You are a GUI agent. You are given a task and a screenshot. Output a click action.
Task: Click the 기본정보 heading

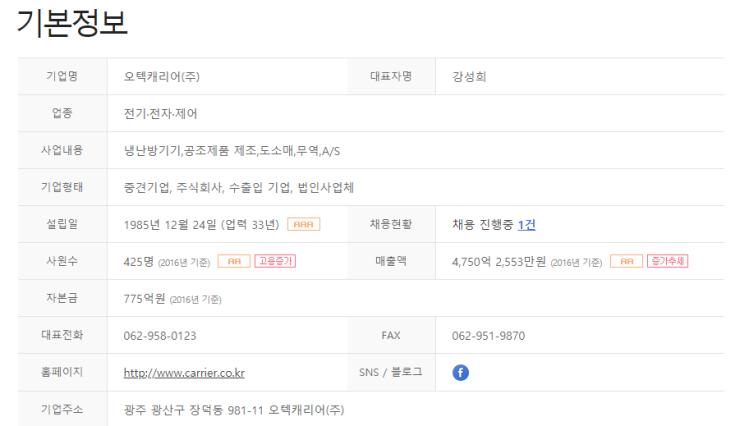(x=72, y=23)
